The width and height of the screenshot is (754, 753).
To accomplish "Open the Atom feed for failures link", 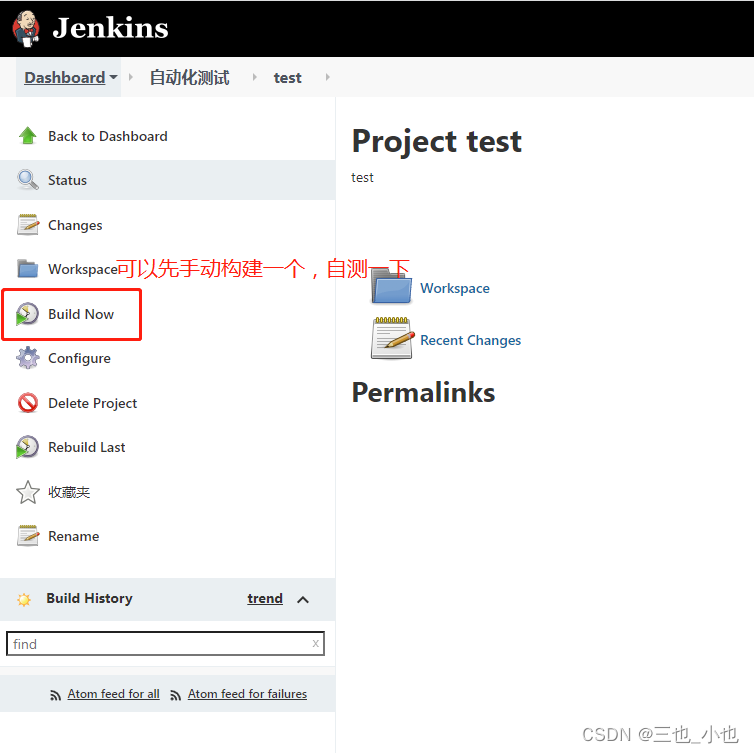I will coord(247,694).
